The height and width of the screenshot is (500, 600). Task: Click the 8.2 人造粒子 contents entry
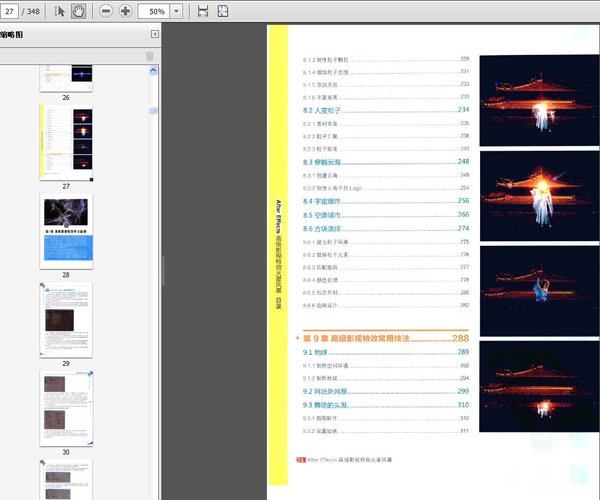[322, 110]
